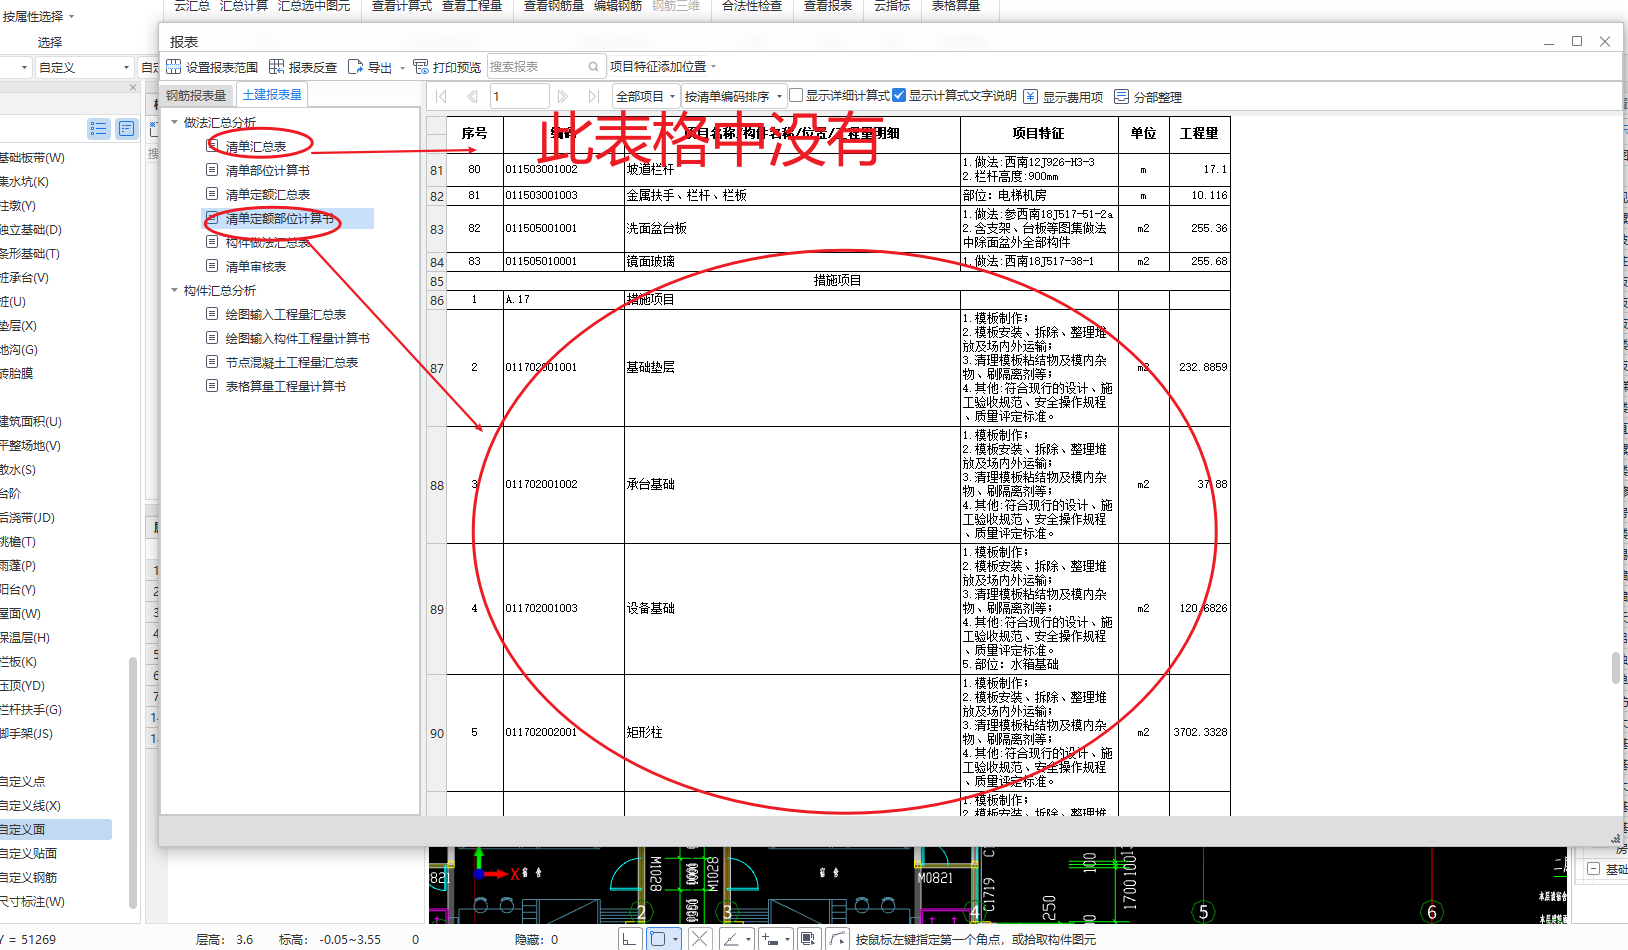Click the left component list scrollbar
The image size is (1628, 950).
click(x=133, y=783)
